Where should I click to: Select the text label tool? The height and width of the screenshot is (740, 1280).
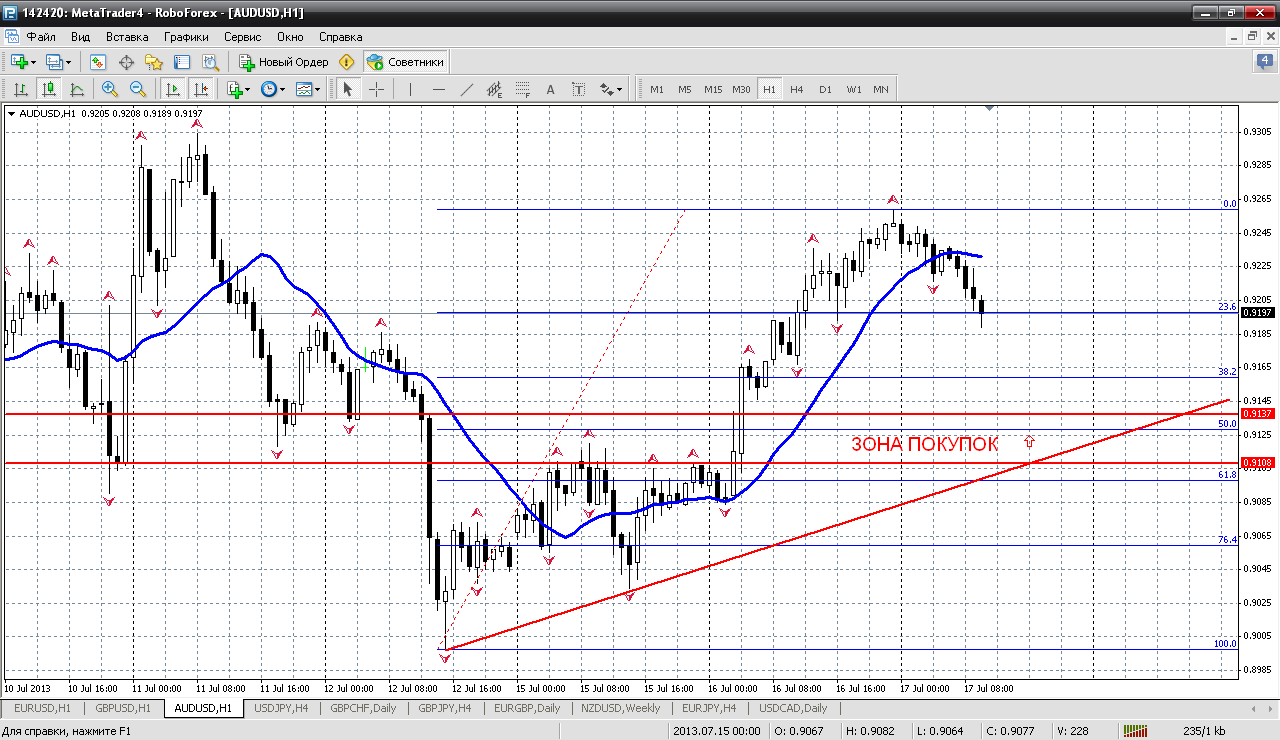click(x=578, y=89)
